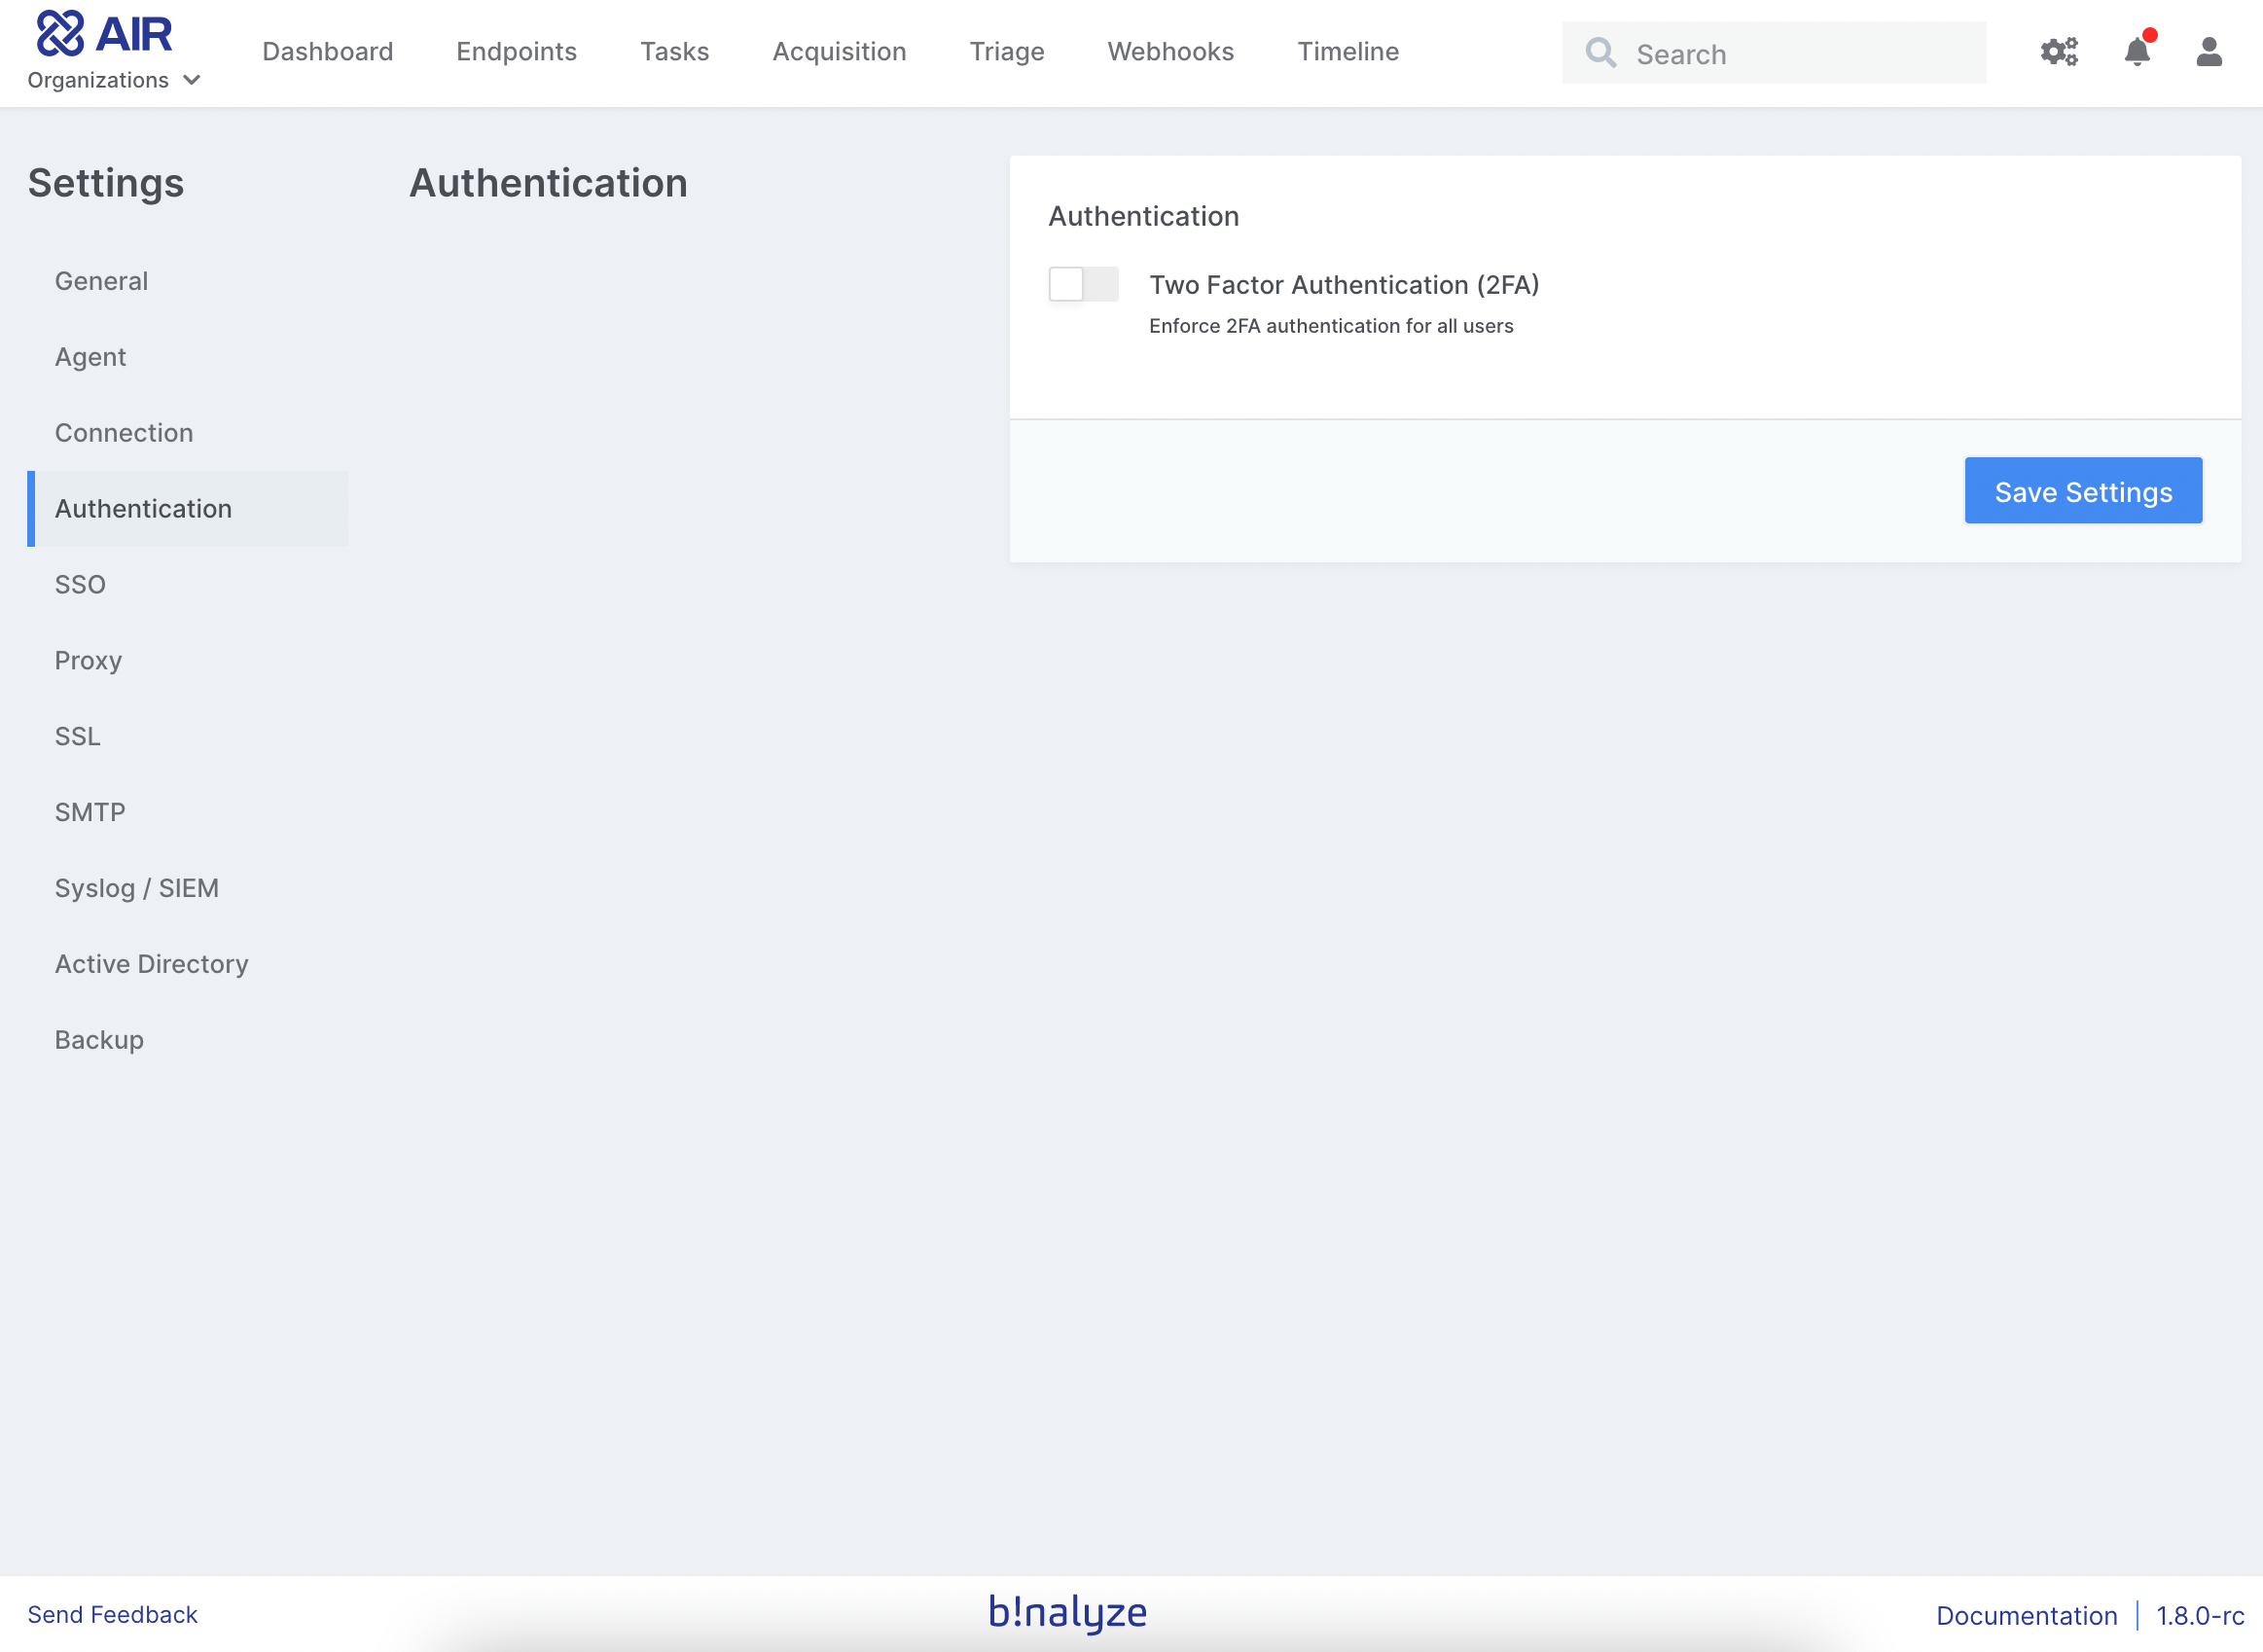
Task: Click the AIR logo icon
Action: pyautogui.click(x=60, y=33)
